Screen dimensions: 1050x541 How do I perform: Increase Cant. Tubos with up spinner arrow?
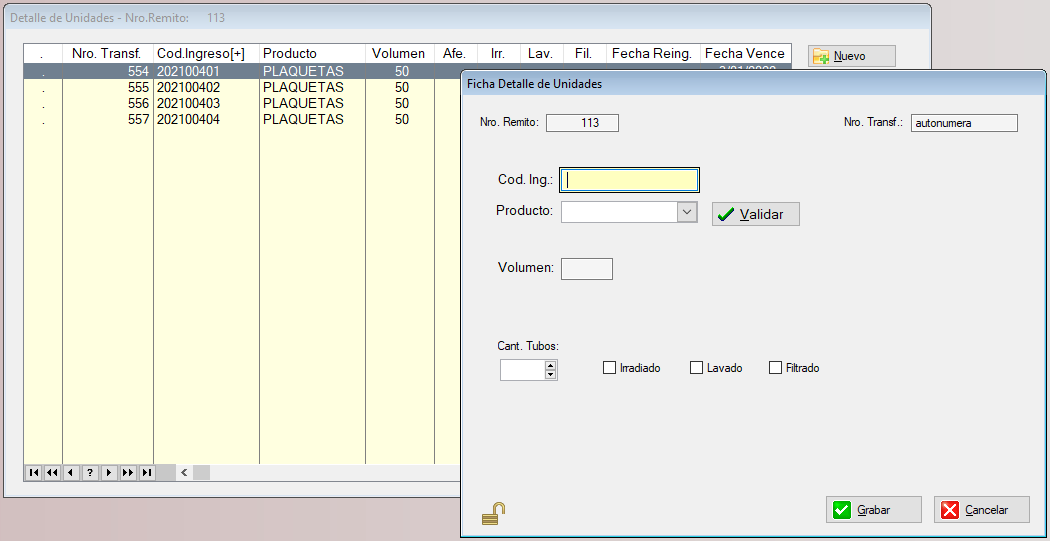[550, 365]
